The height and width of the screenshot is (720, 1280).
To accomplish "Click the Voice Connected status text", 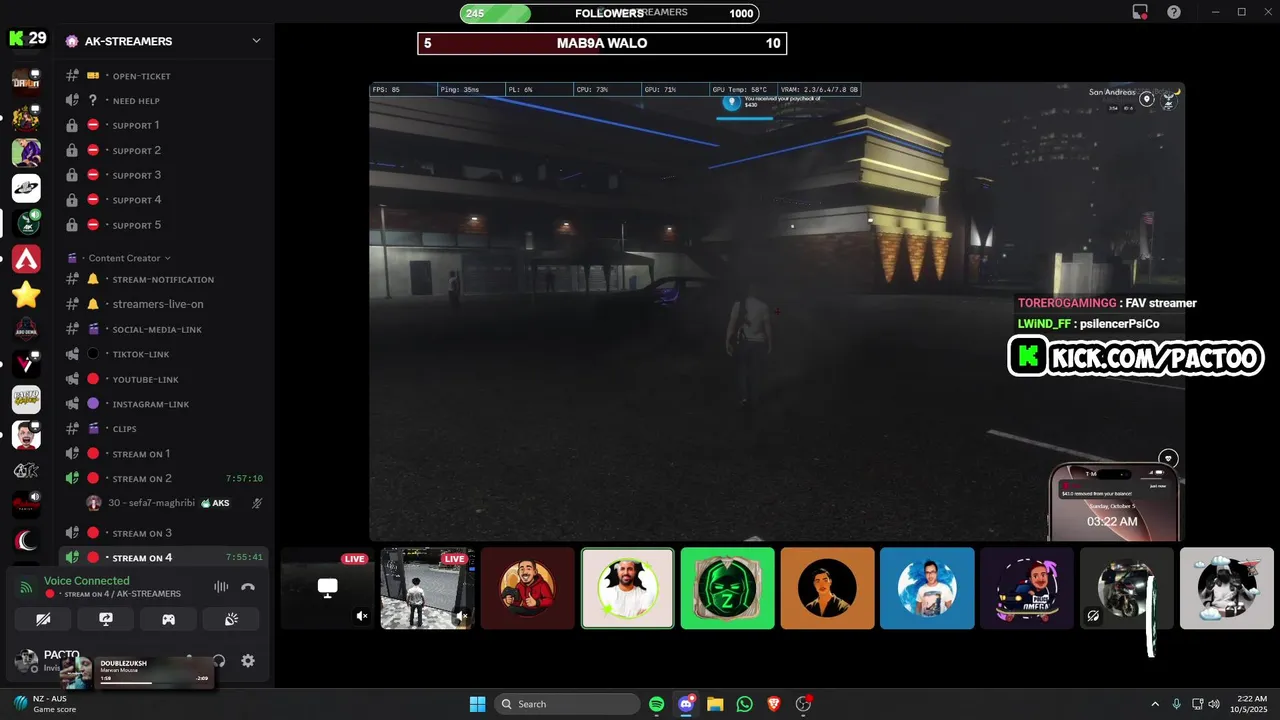I will coord(86,581).
